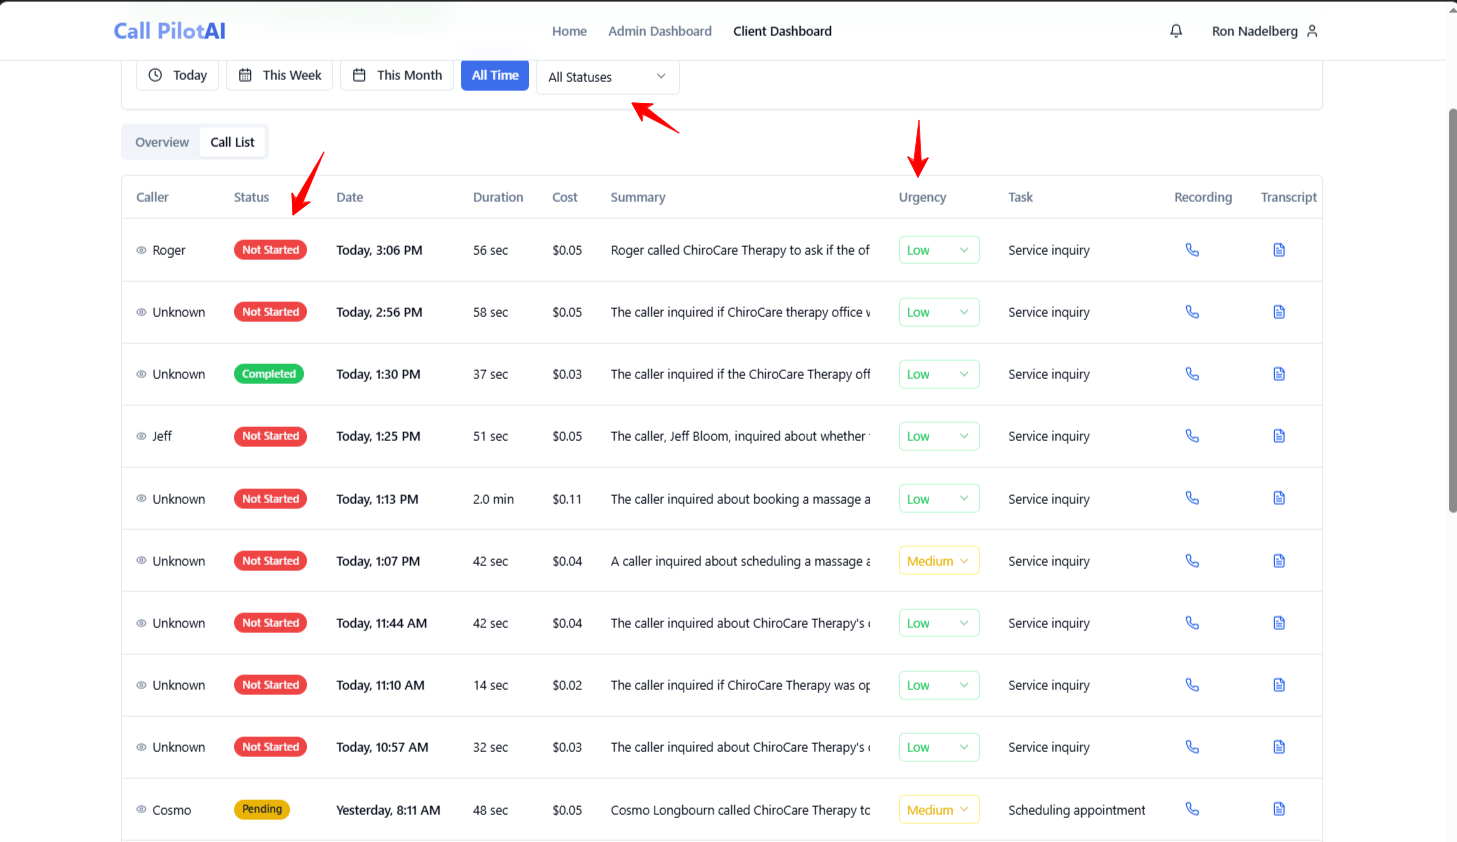Open transcript for the 1:07 PM call

click(1279, 561)
